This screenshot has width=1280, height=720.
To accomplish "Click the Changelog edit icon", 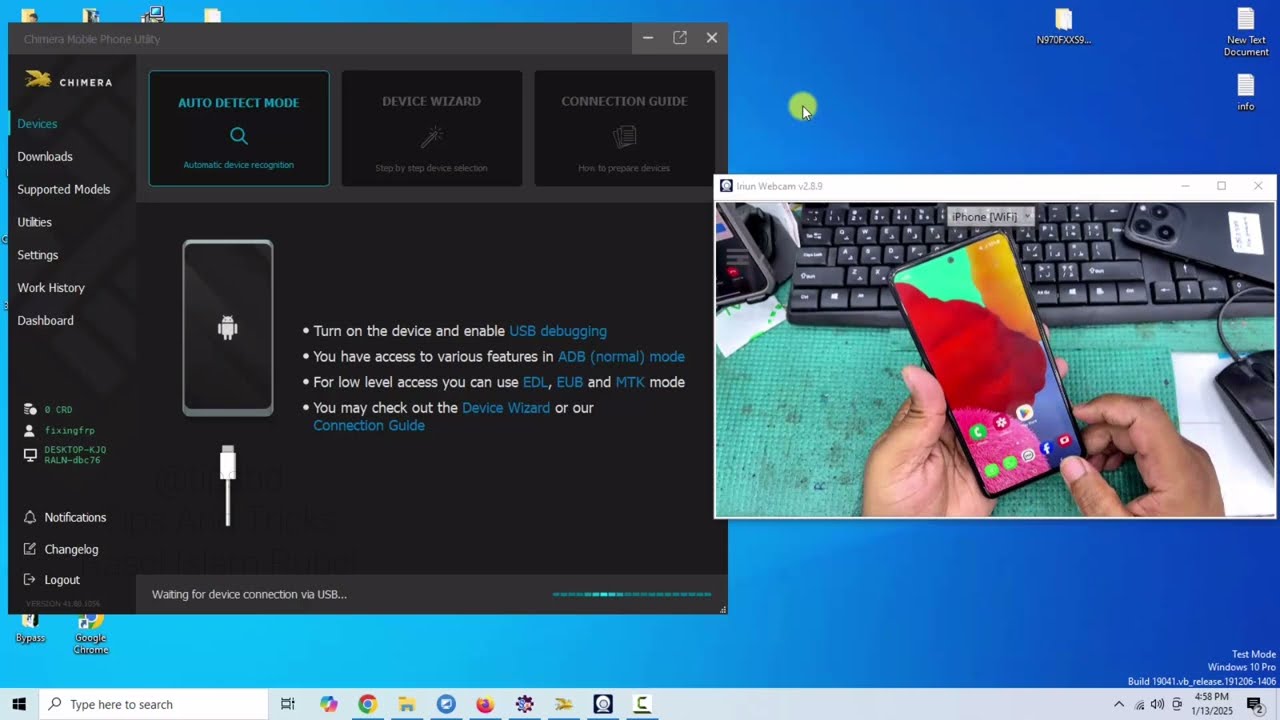I will (x=30, y=549).
